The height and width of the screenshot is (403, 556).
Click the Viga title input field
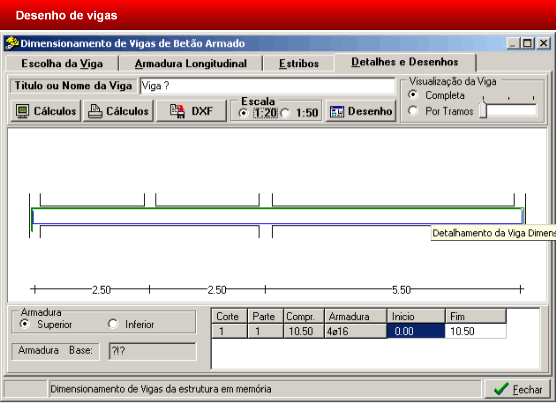(267, 86)
